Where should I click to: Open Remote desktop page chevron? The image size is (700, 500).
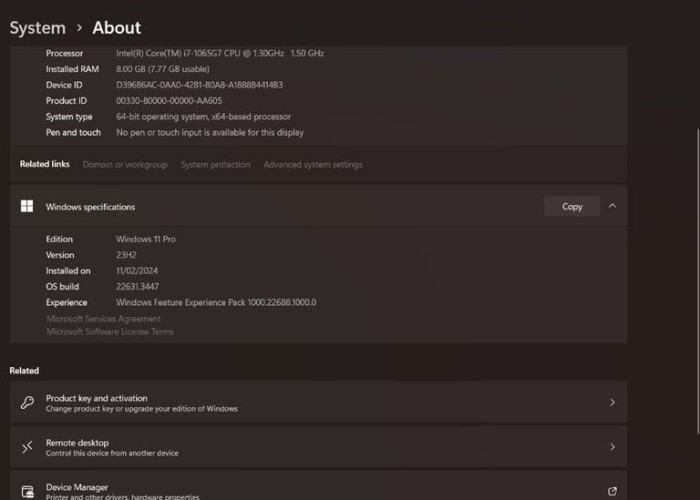(612, 447)
